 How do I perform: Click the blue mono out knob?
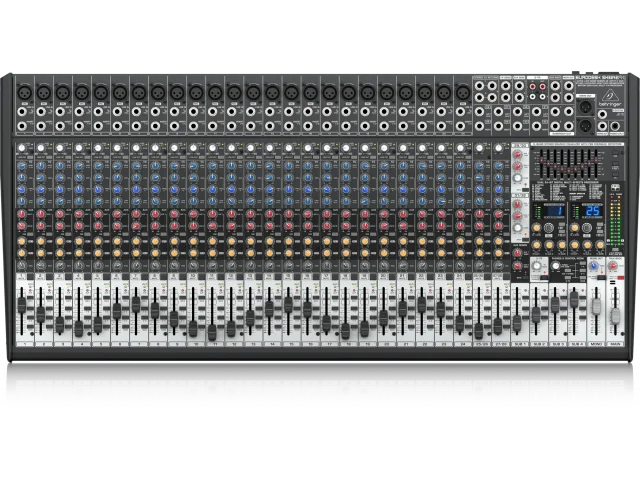click(x=594, y=267)
